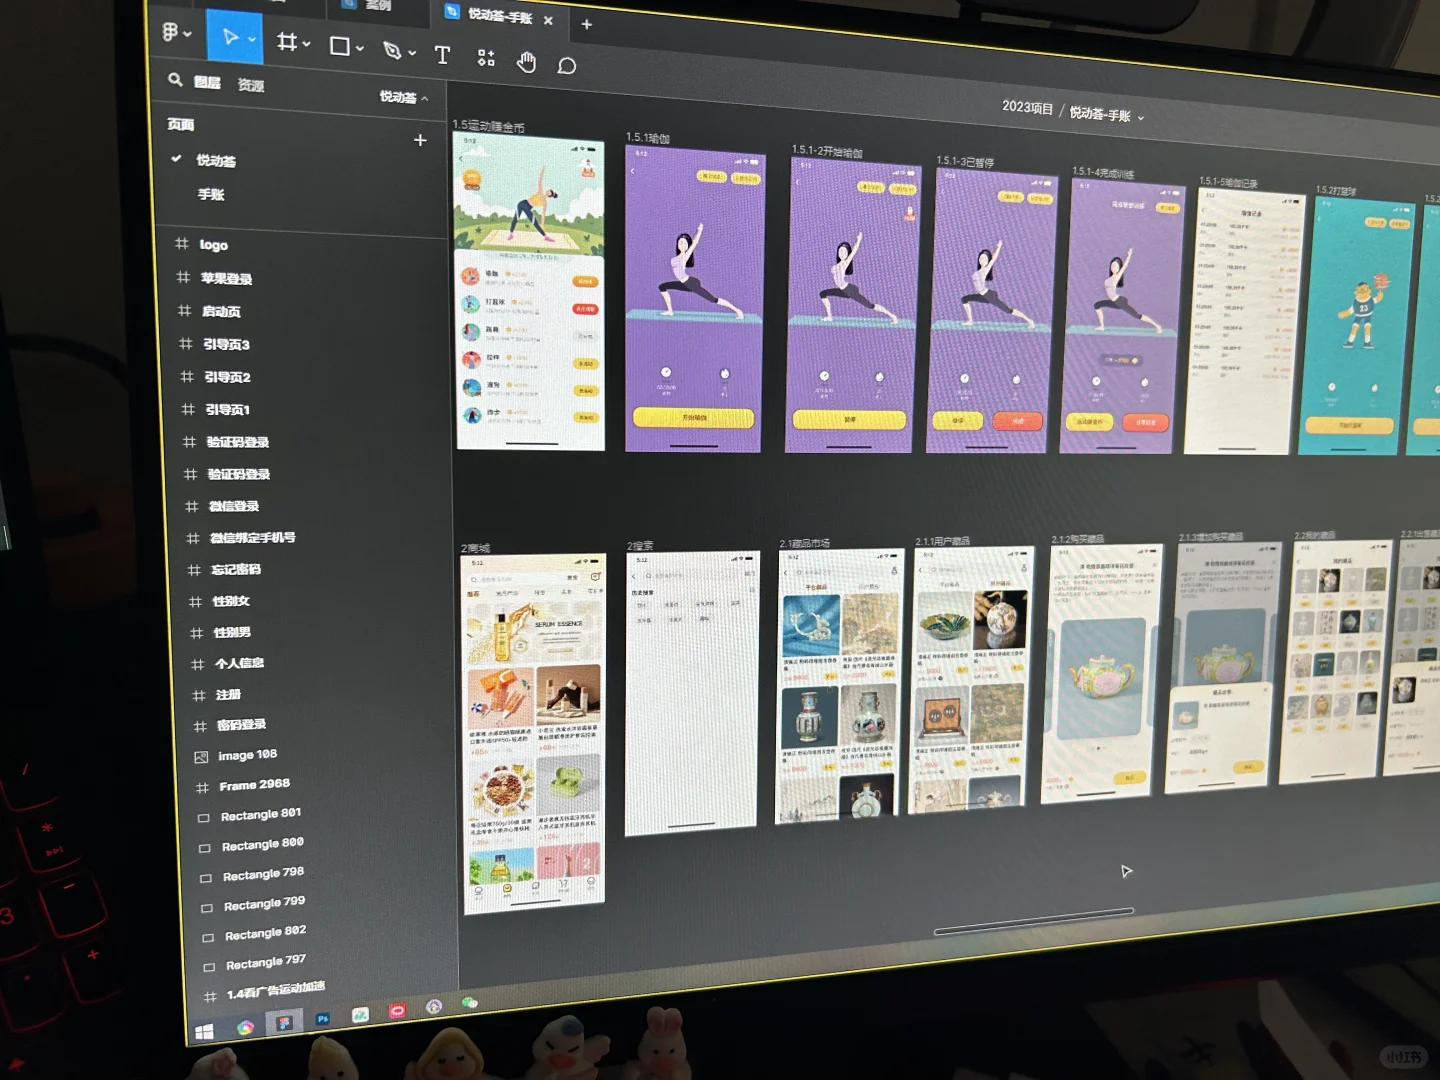Select the 引导页2 layer
The width and height of the screenshot is (1440, 1080).
pyautogui.click(x=228, y=377)
